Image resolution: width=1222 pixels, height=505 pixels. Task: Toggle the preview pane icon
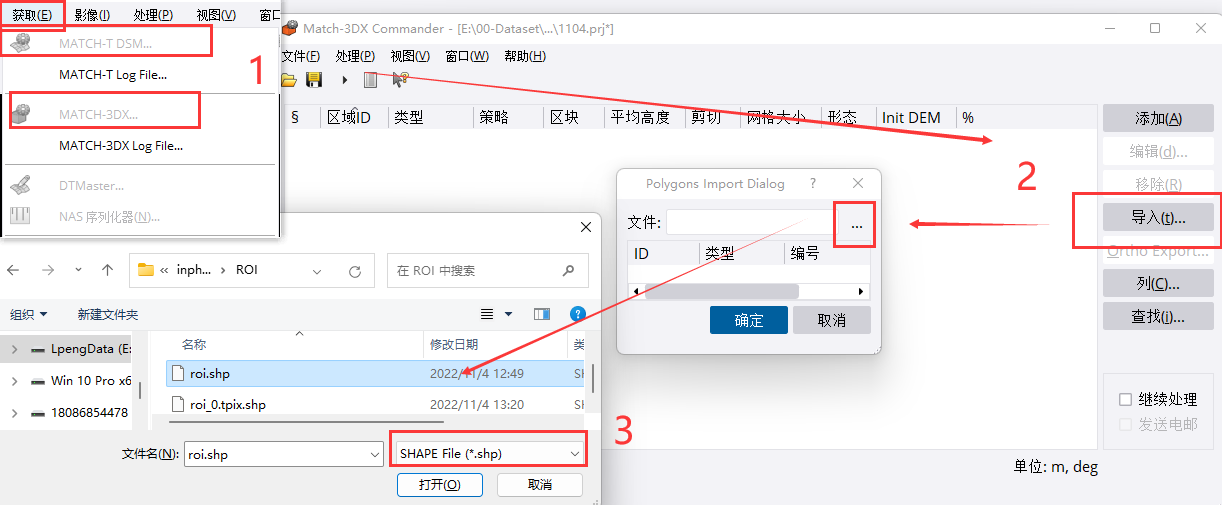point(541,314)
